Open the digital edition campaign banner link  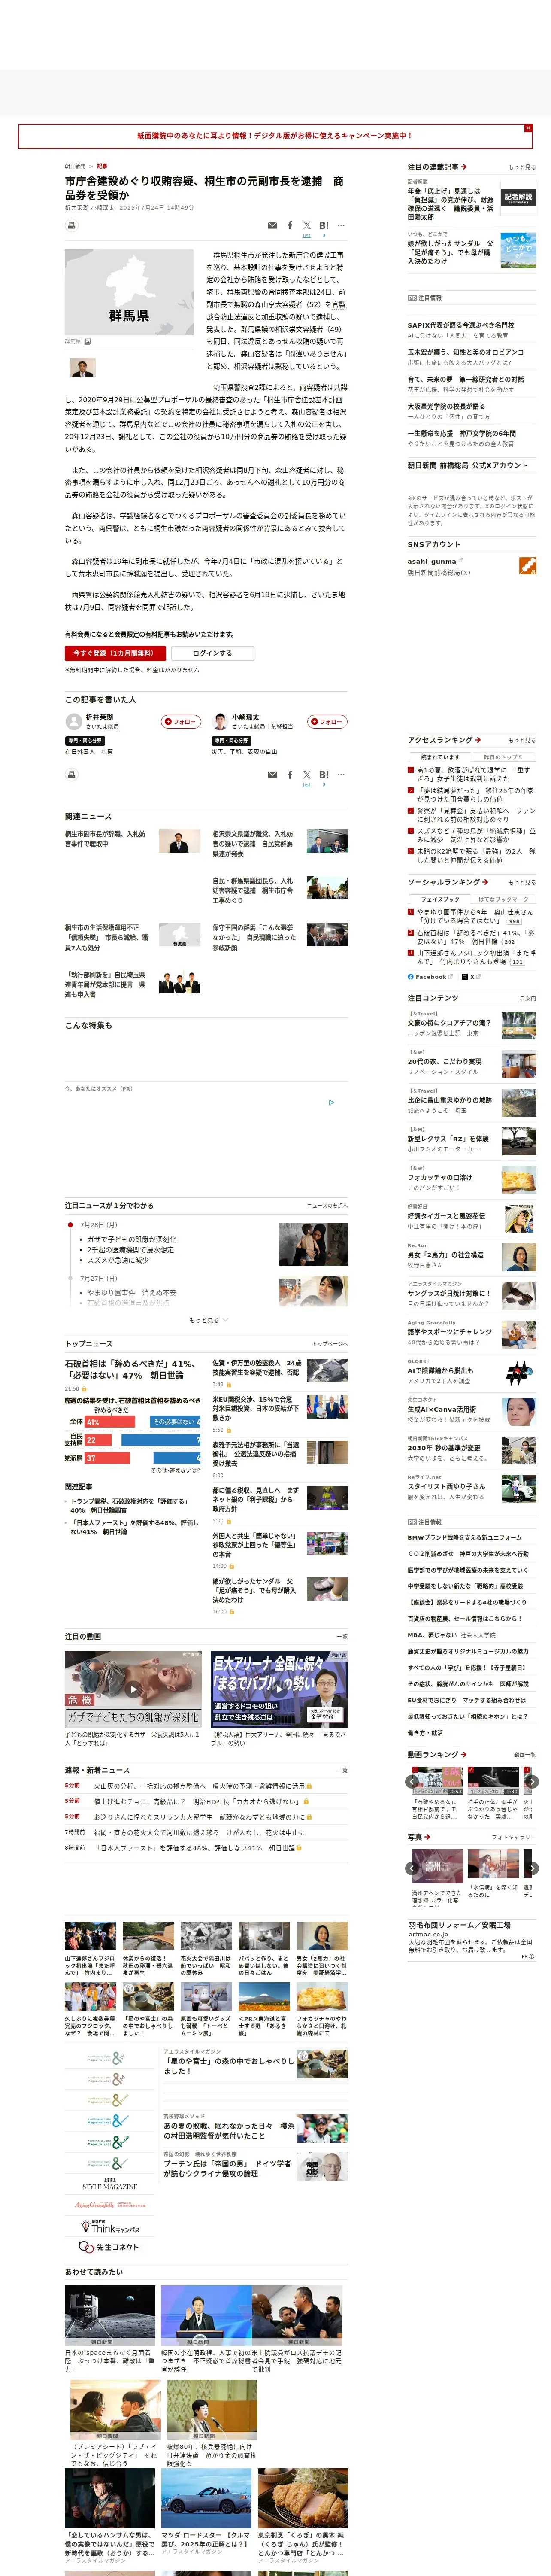tap(274, 136)
